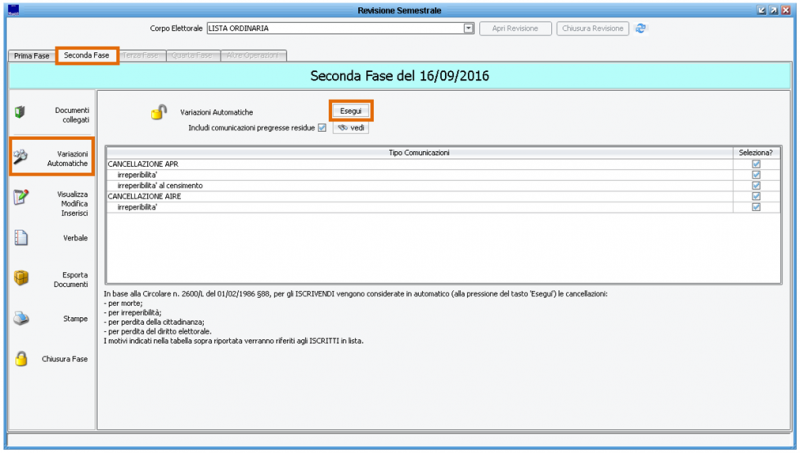Open Visualizza Modifica Inserisci notepad icon
This screenshot has width=800, height=453.
pyautogui.click(x=21, y=197)
